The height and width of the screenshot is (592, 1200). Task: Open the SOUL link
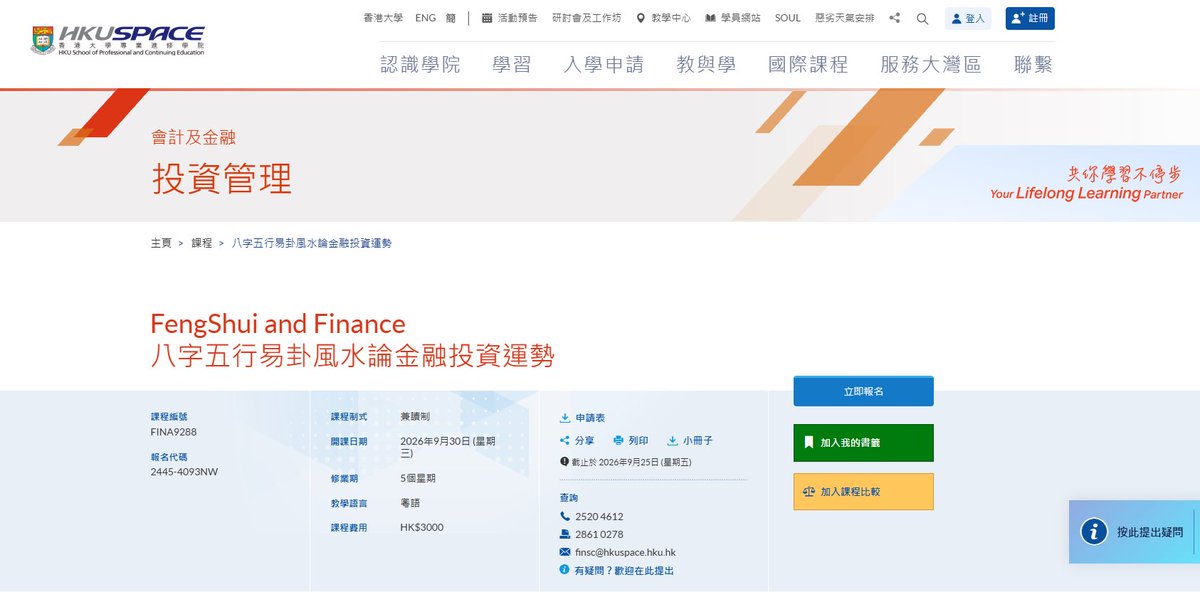788,18
